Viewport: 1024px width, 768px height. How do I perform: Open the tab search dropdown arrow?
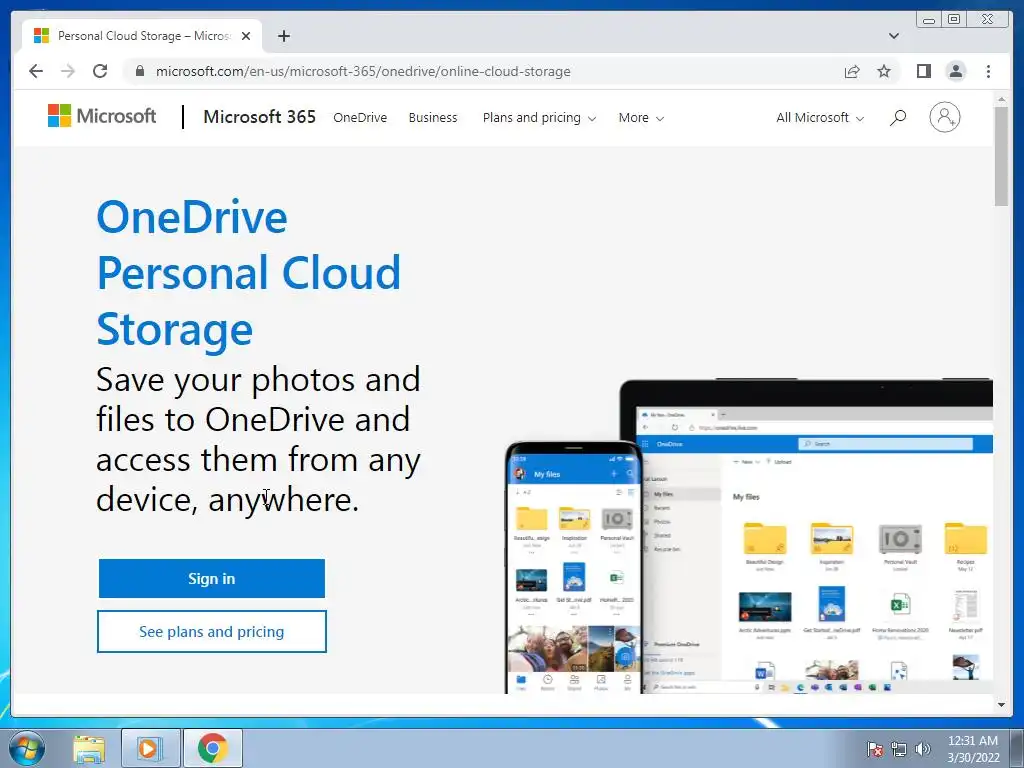(893, 36)
